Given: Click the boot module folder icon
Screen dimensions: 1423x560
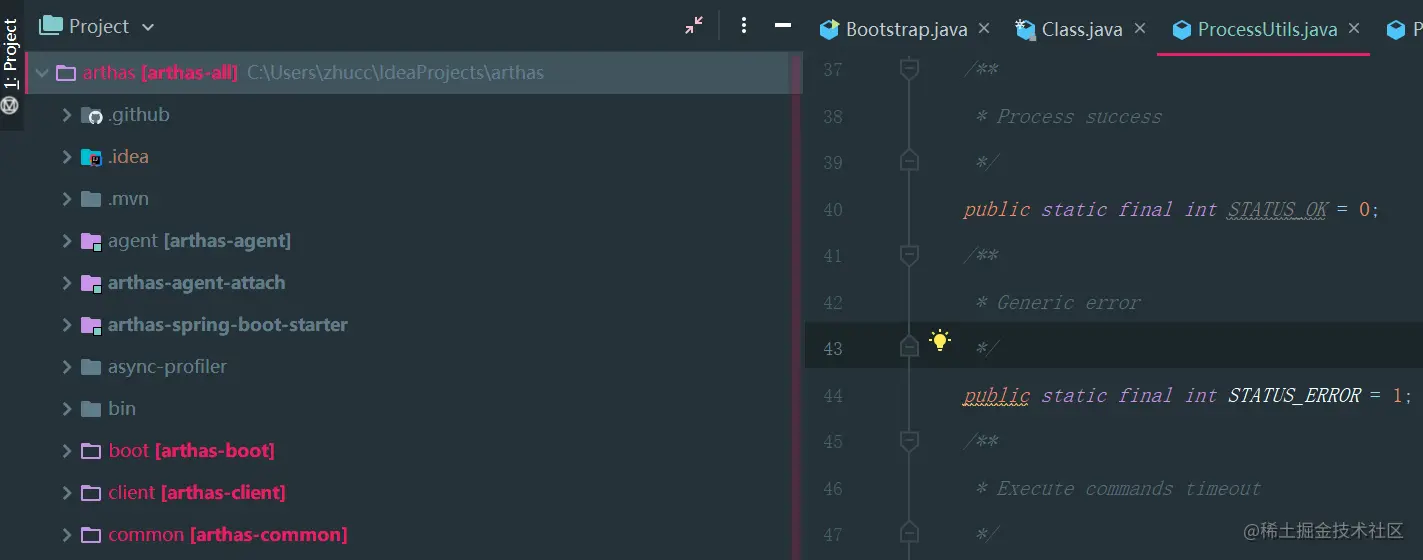Looking at the screenshot, I should click(x=91, y=451).
